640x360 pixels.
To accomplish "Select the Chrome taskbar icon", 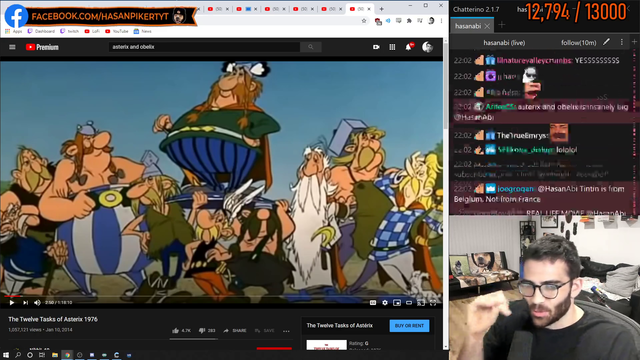I will pyautogui.click(x=67, y=355).
